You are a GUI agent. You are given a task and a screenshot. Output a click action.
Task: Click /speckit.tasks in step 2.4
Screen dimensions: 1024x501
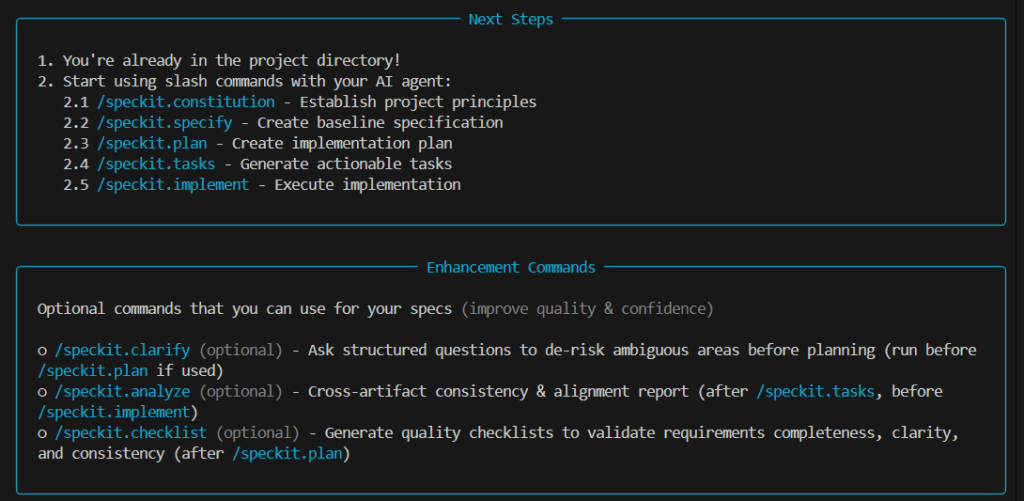point(156,164)
